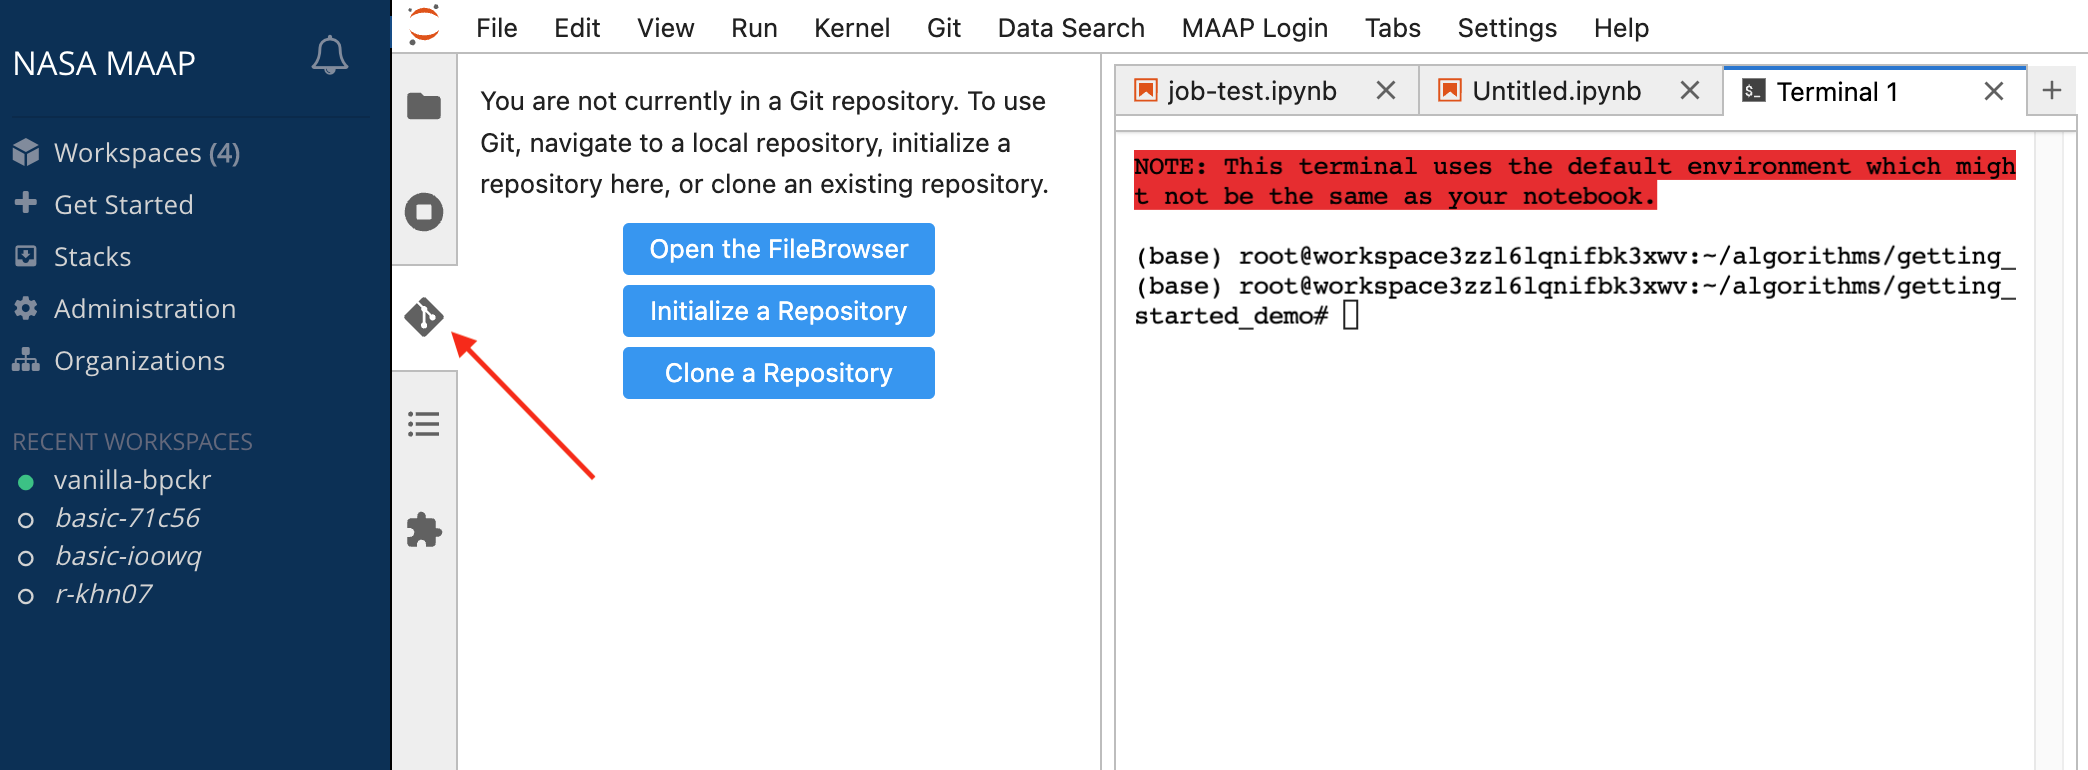Click the Get Started plus icon

(26, 203)
